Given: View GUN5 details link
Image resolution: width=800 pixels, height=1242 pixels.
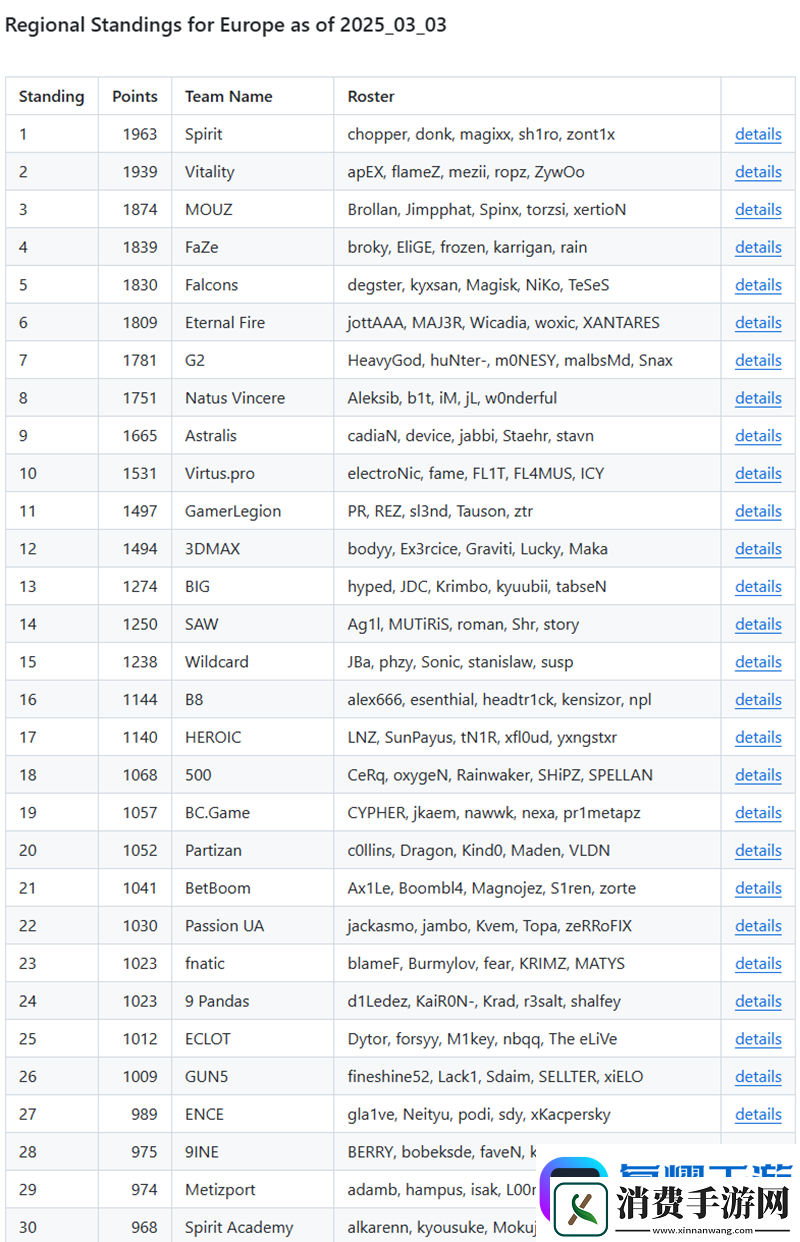Looking at the screenshot, I should [x=758, y=1077].
